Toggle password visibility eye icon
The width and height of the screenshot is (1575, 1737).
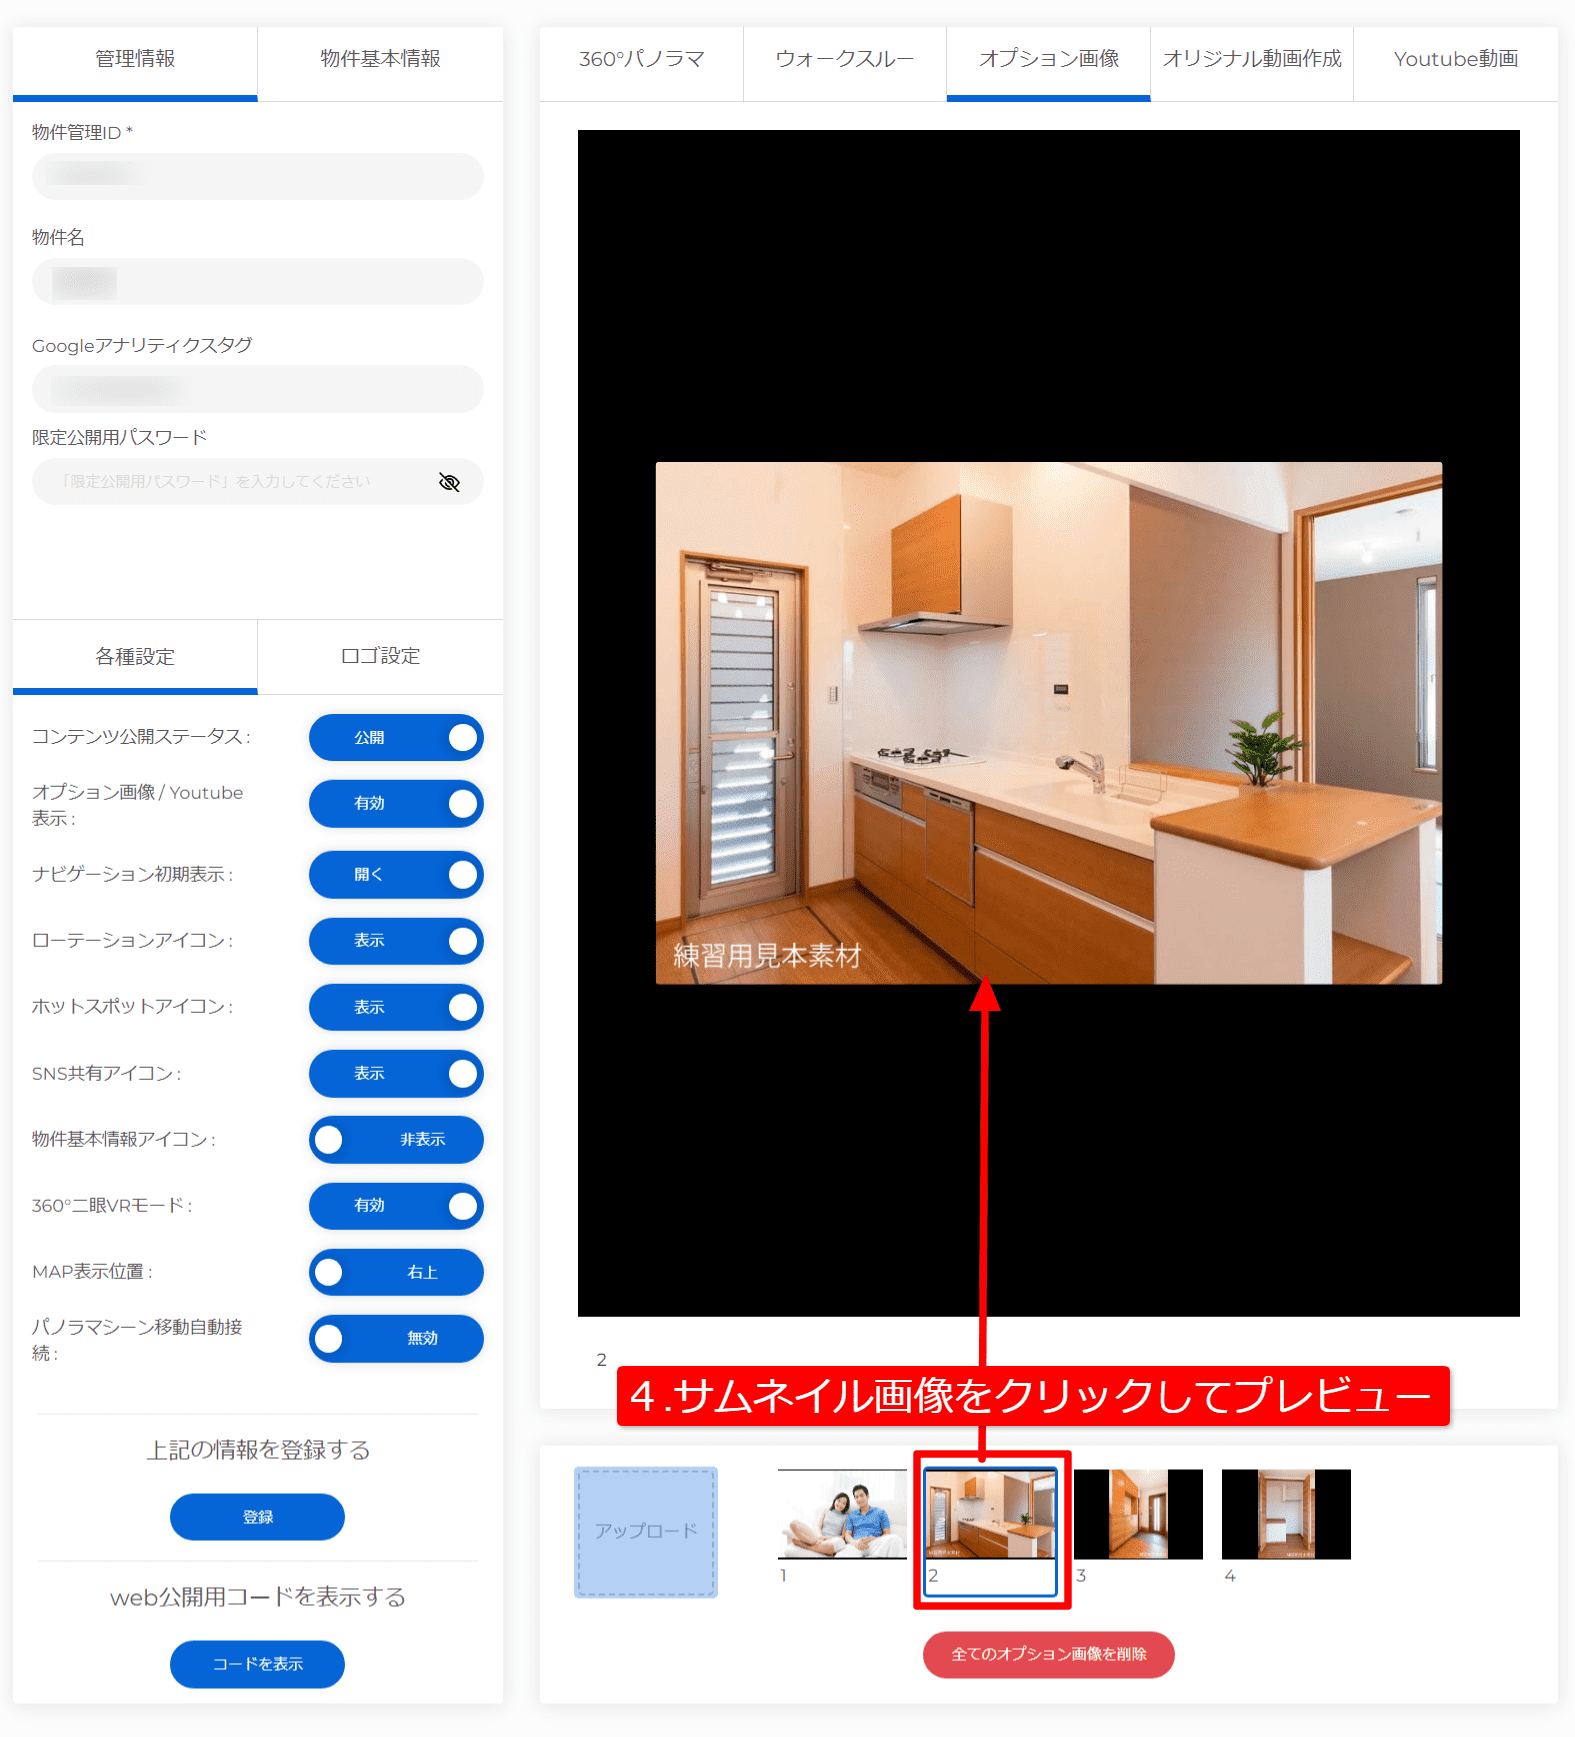[x=449, y=482]
